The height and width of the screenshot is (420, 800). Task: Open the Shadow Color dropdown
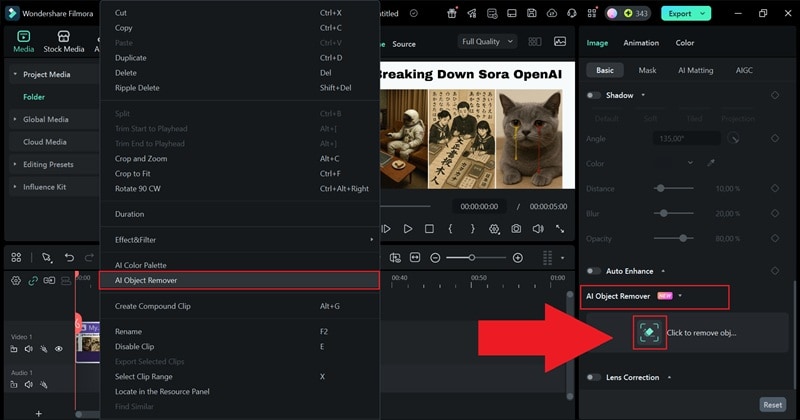click(690, 163)
